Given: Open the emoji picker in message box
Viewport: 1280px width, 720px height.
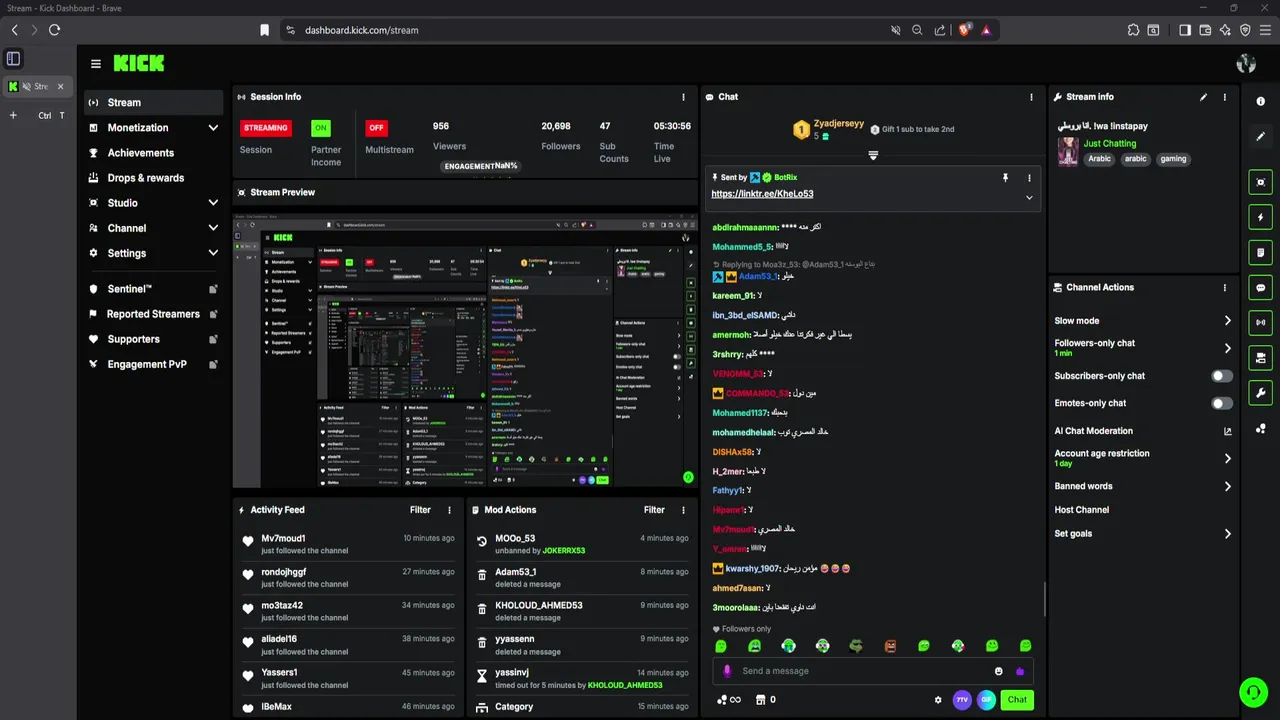Looking at the screenshot, I should pos(998,671).
